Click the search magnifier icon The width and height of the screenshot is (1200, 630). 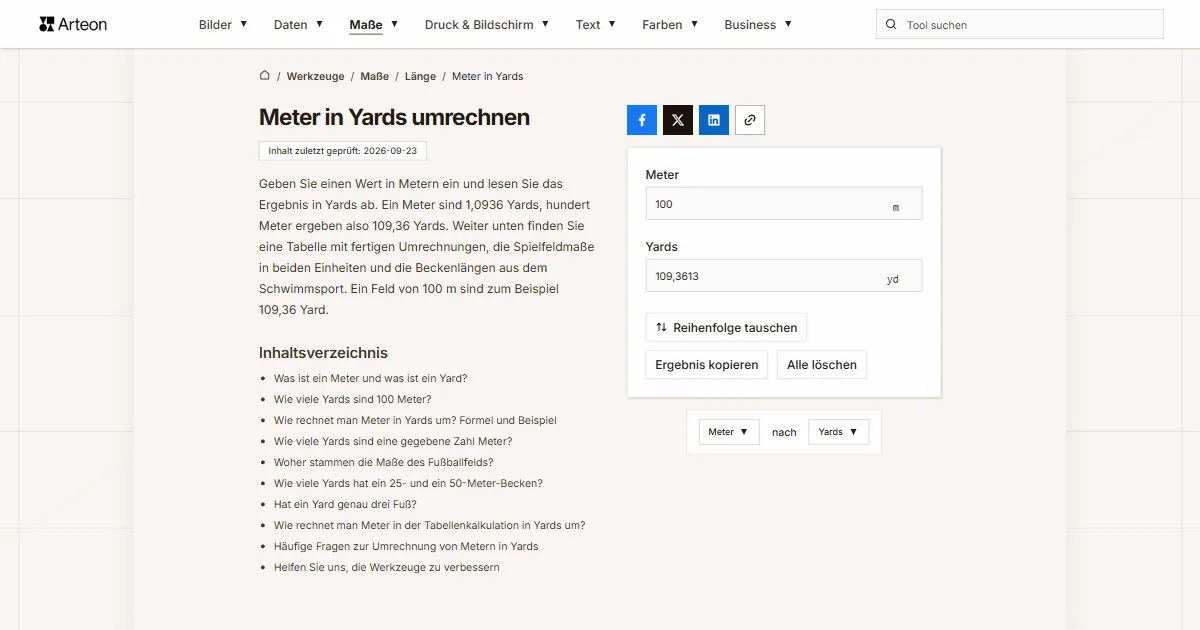point(891,24)
